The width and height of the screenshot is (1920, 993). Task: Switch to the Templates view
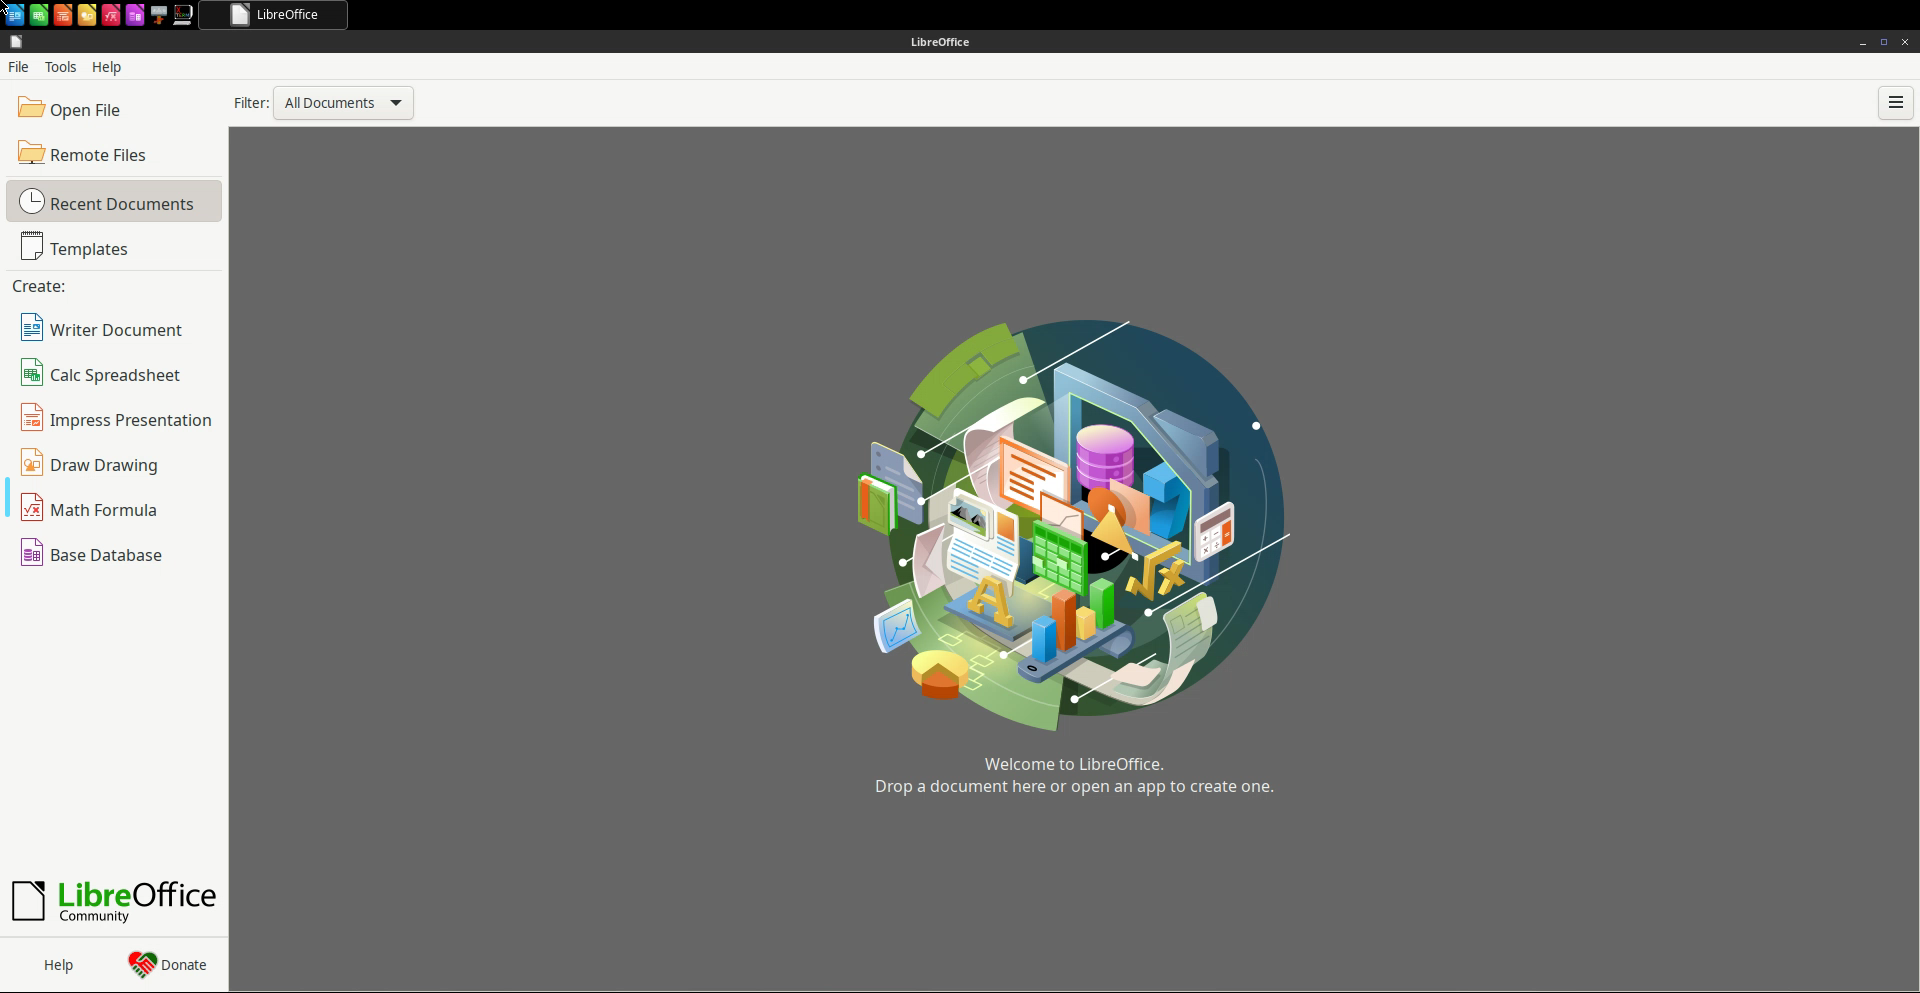coord(88,249)
